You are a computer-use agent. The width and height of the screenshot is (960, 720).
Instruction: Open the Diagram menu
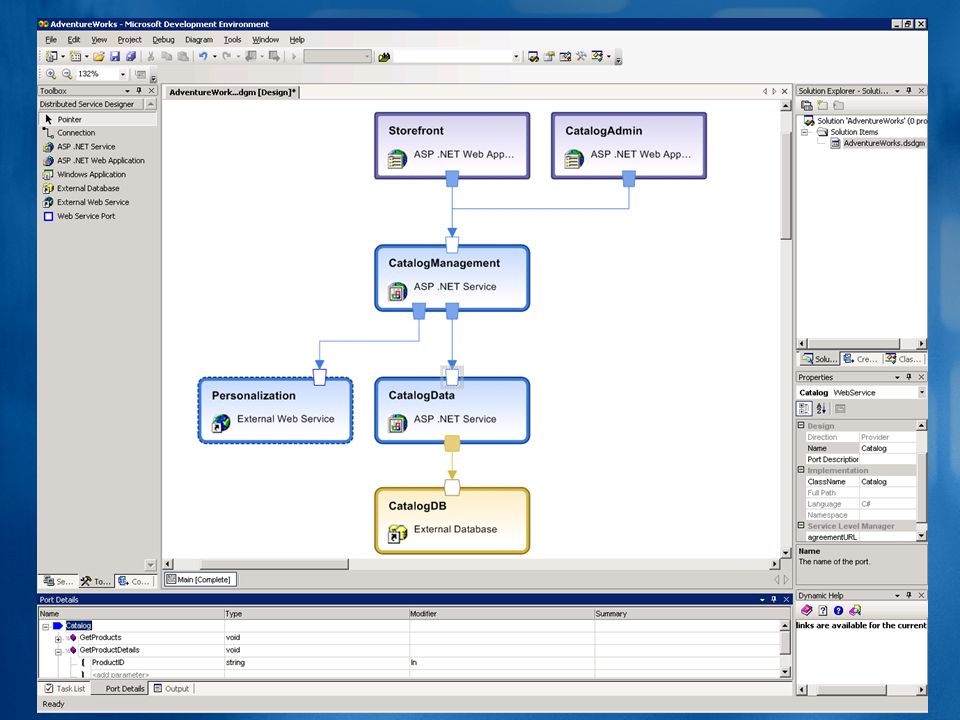pos(199,40)
